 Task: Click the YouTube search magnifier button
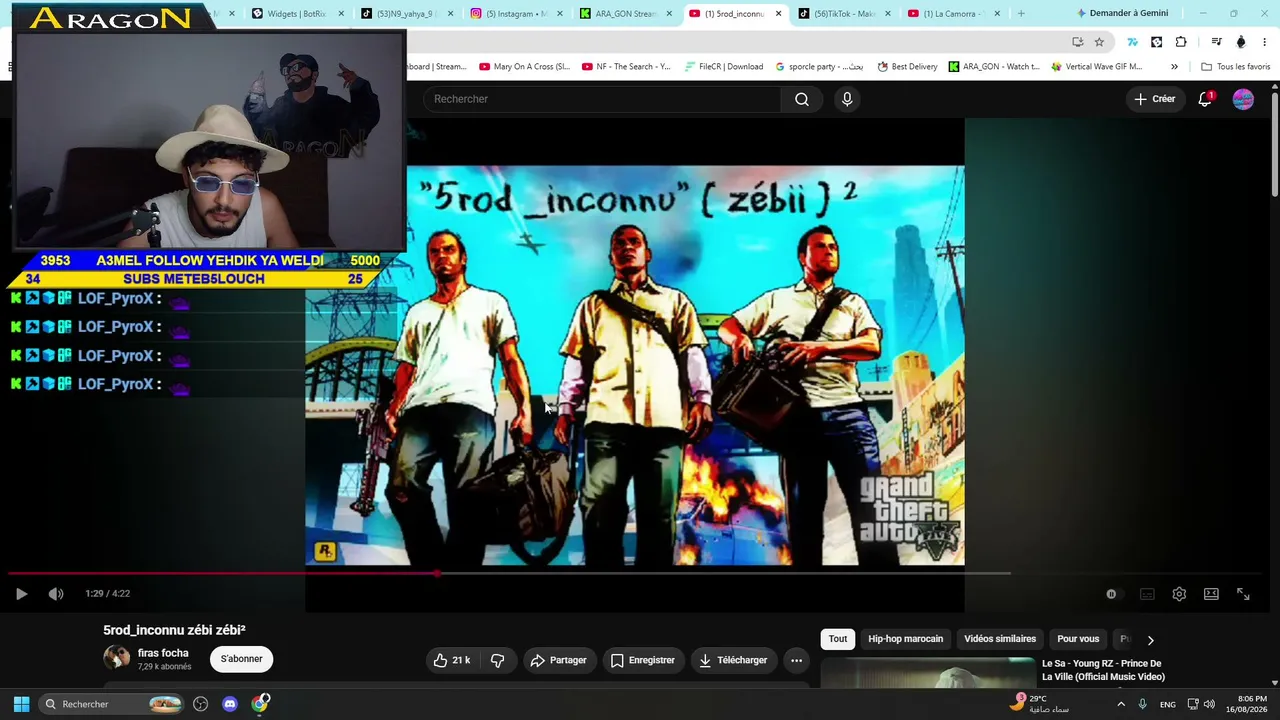[802, 99]
